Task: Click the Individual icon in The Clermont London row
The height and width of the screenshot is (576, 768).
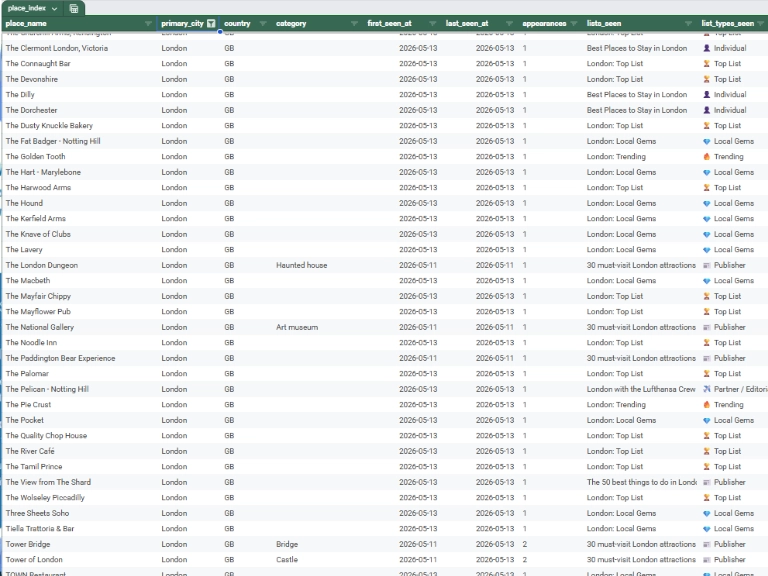Action: (706, 48)
